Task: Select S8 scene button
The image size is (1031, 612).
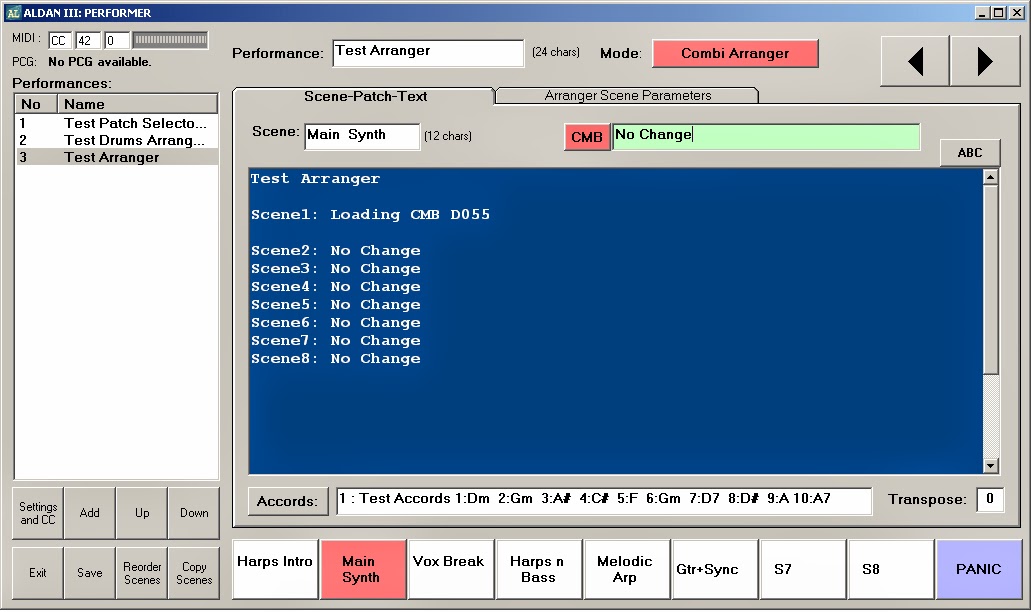Action: click(891, 569)
